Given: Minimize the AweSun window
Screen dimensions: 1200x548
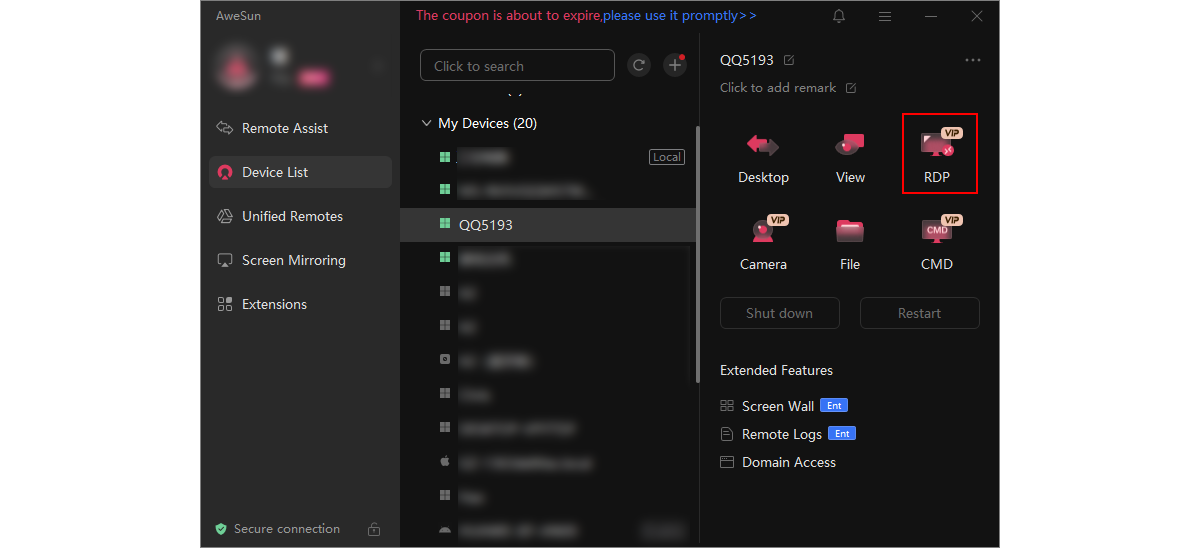Looking at the screenshot, I should tap(931, 16).
